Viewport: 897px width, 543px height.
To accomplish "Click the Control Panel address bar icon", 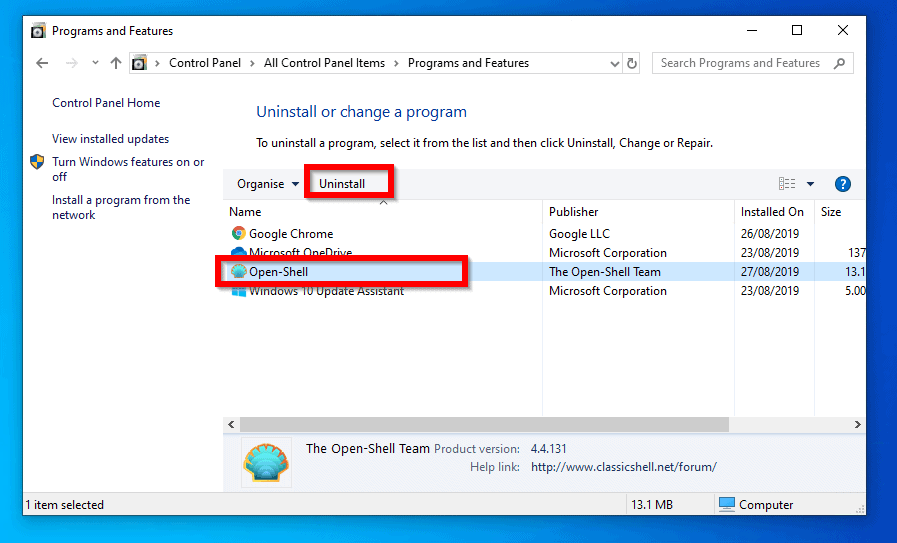I will coord(139,63).
